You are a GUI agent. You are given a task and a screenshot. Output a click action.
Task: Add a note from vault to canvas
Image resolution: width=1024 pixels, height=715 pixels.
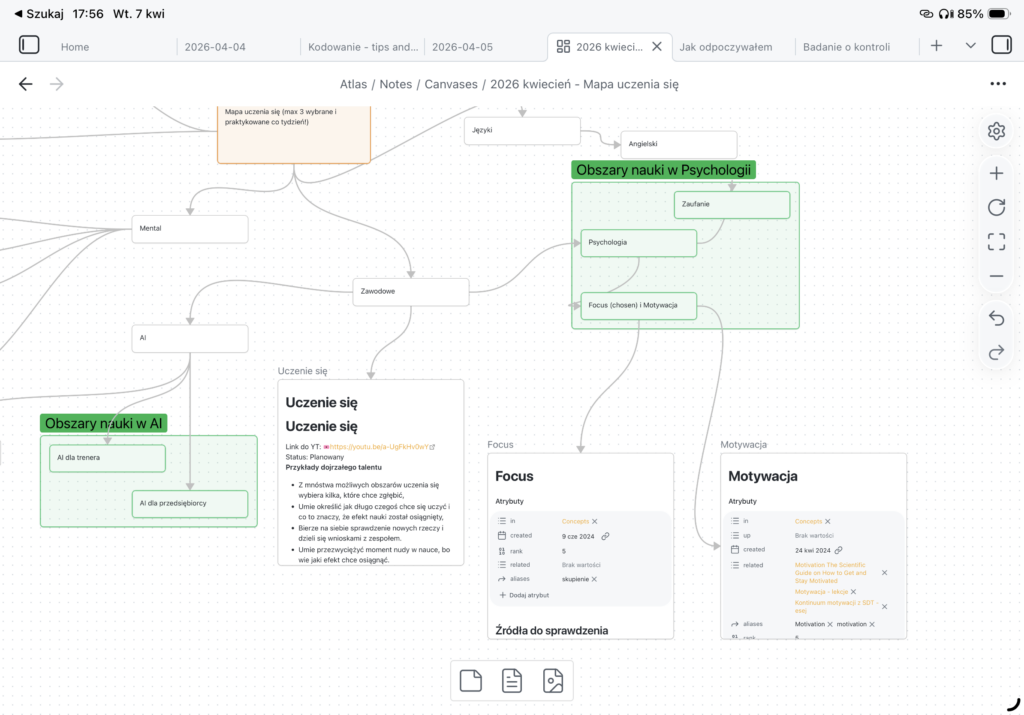(512, 681)
